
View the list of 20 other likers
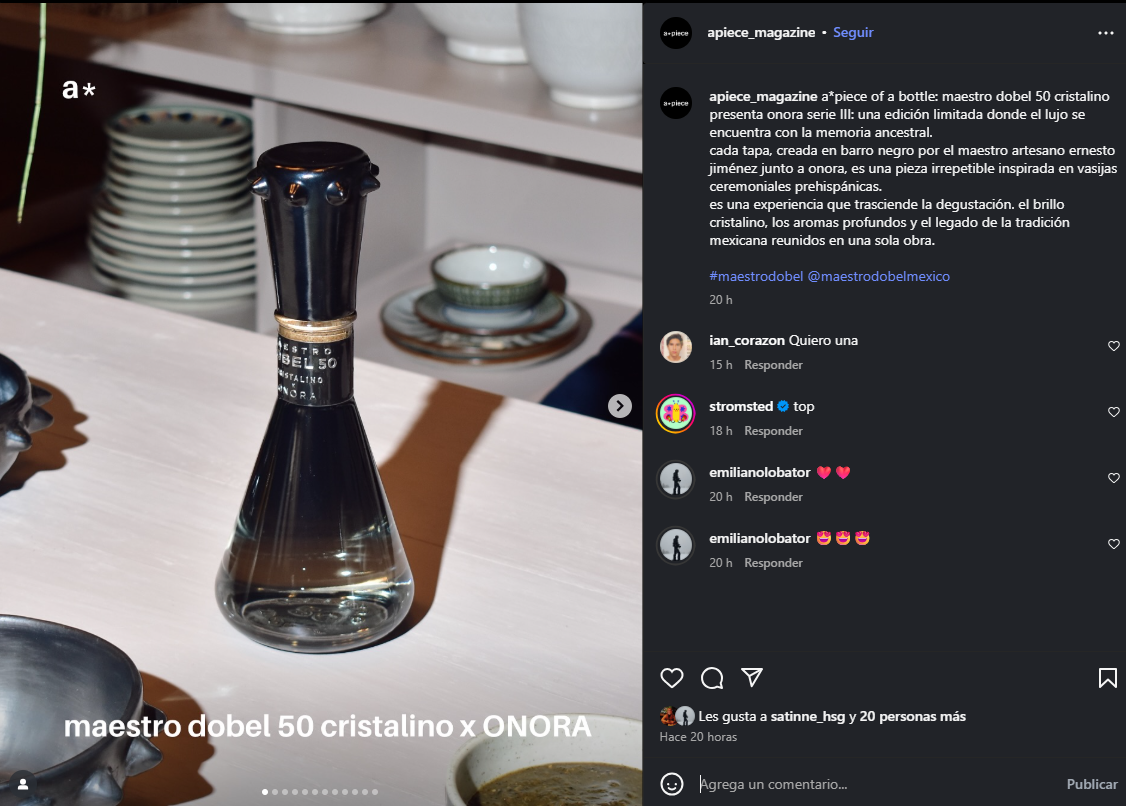coord(912,716)
